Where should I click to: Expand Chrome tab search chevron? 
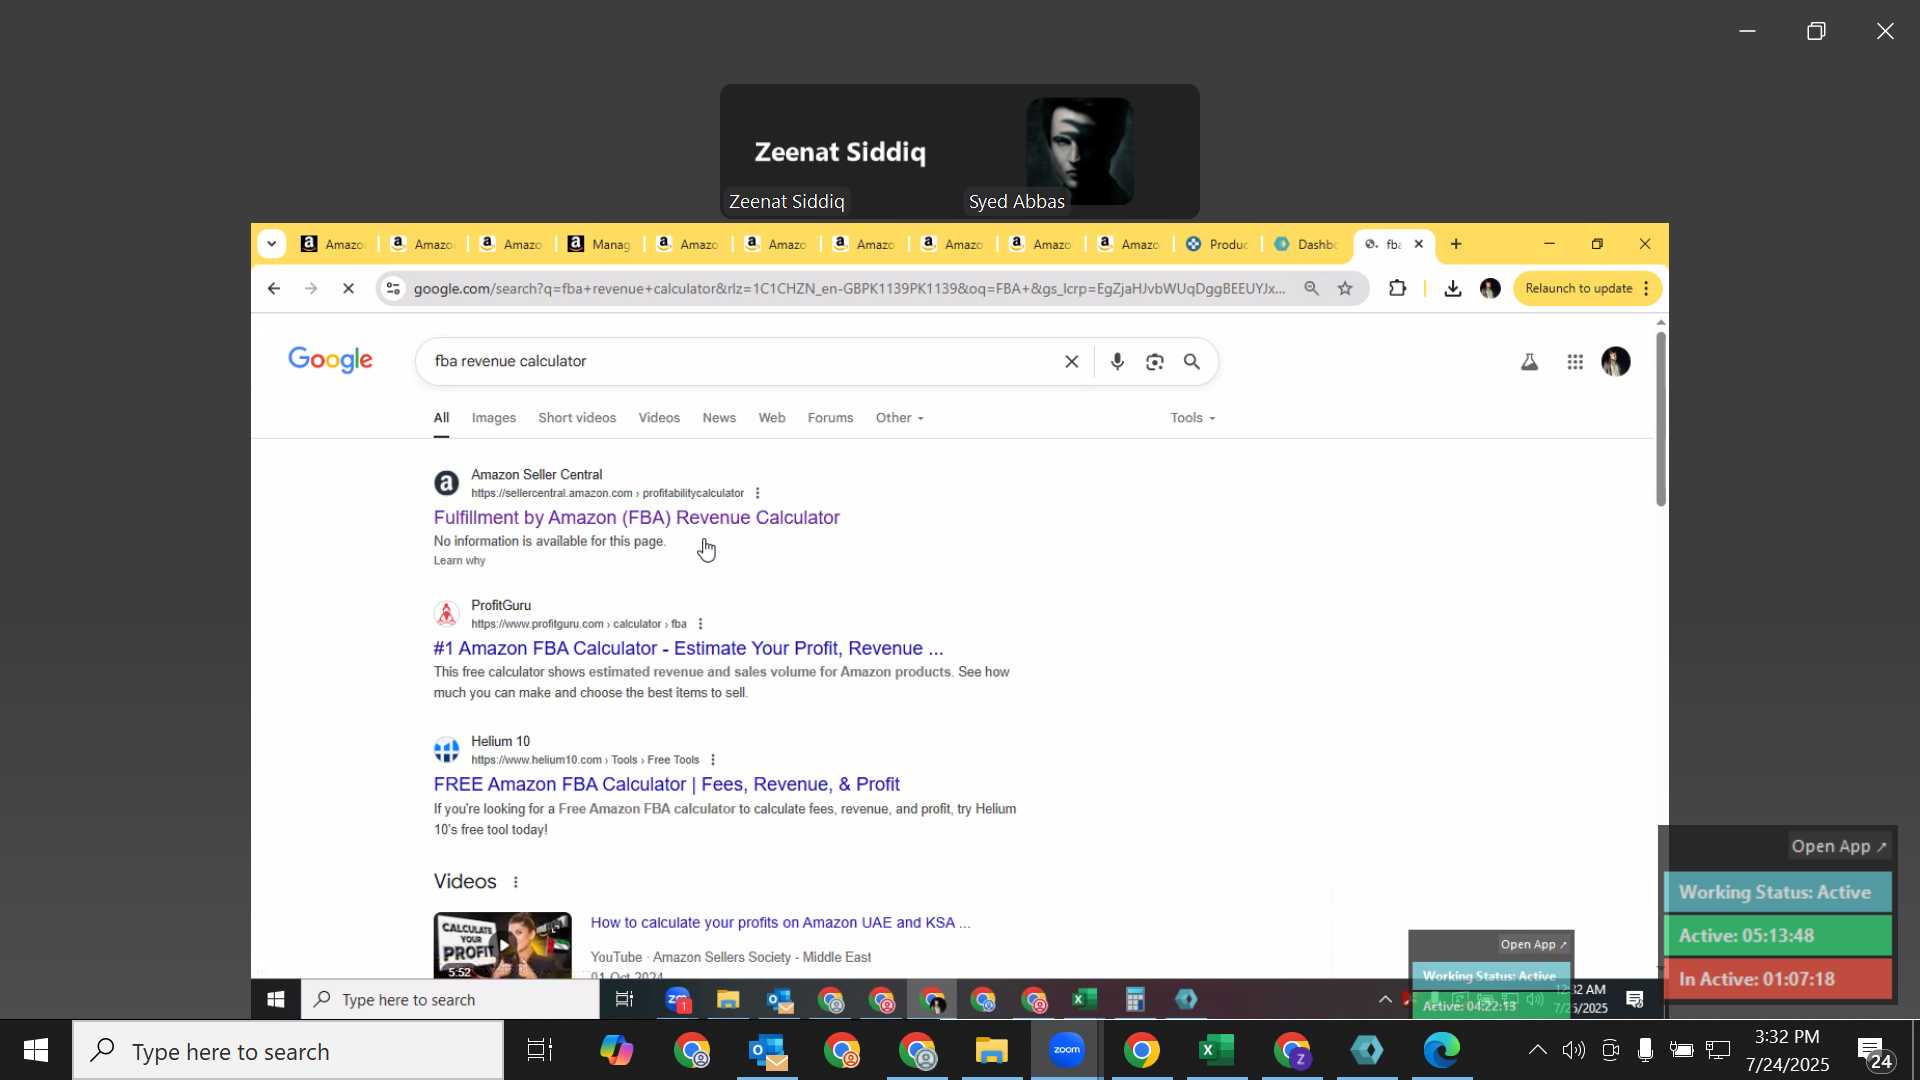271,244
